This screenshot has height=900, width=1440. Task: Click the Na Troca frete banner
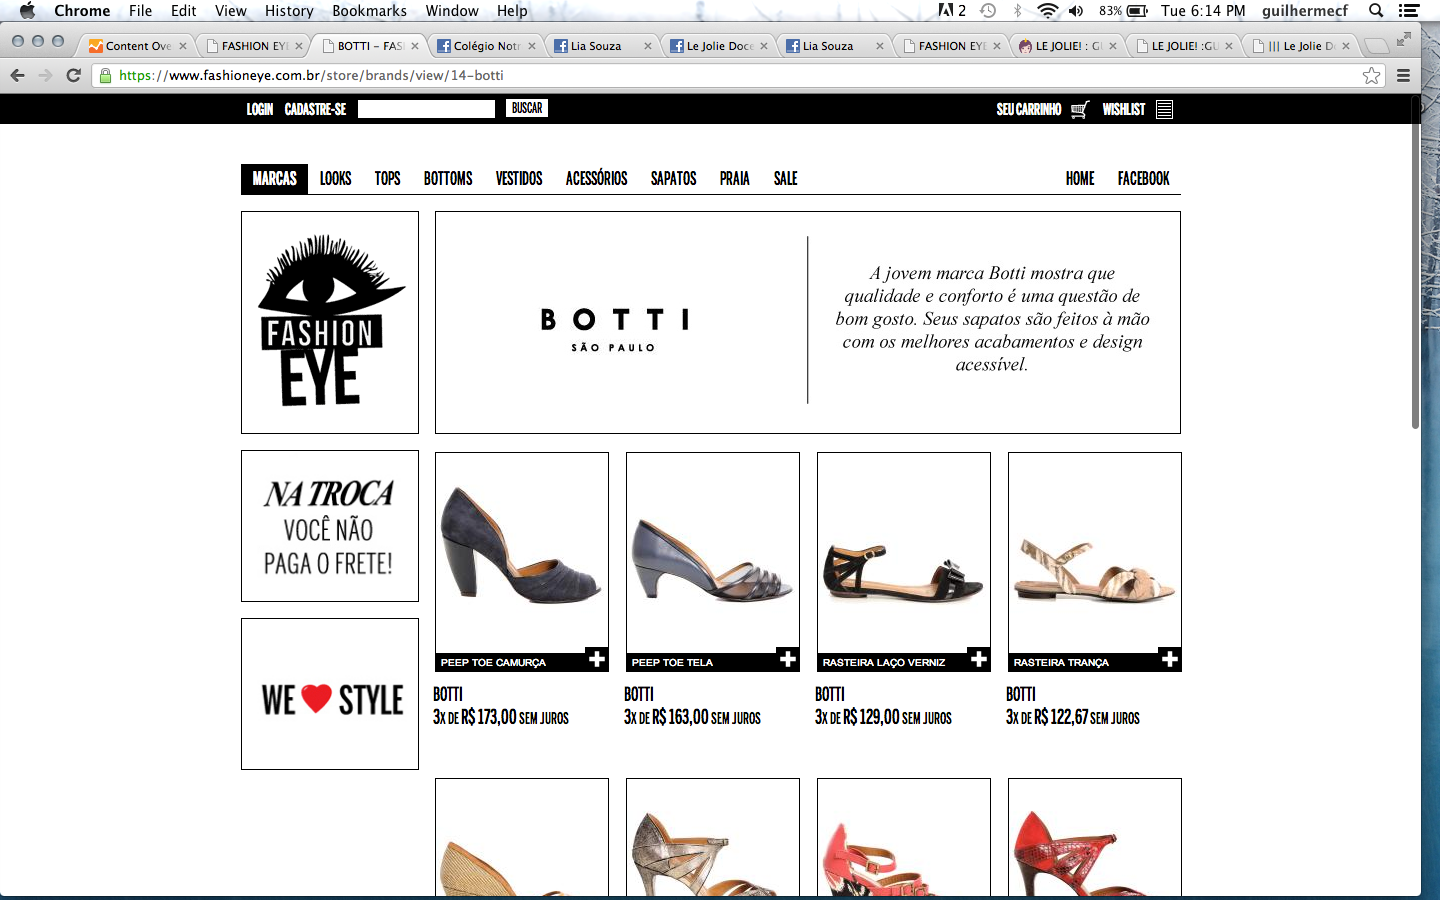pos(330,526)
